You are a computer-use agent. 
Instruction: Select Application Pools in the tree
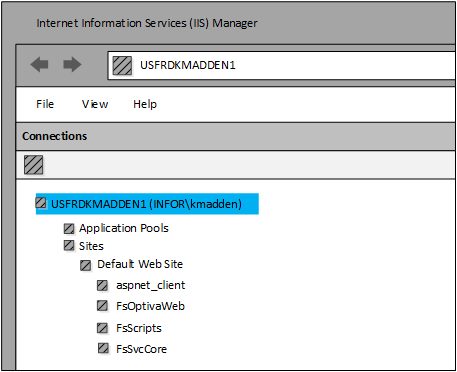[x=124, y=228]
